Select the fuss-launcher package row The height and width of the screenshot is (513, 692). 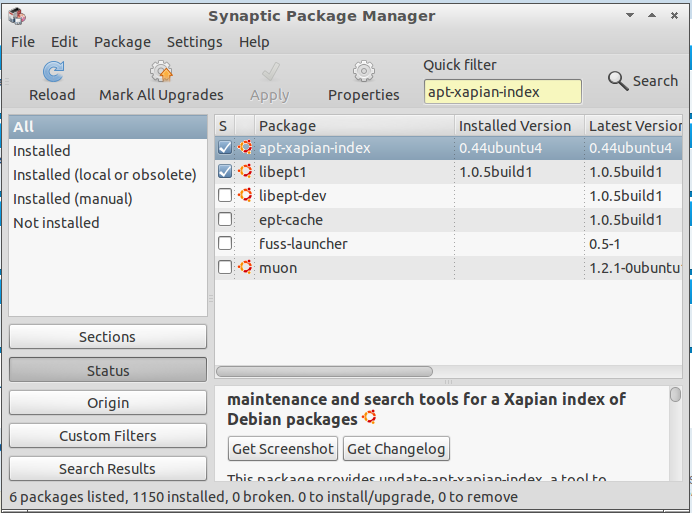pos(448,243)
